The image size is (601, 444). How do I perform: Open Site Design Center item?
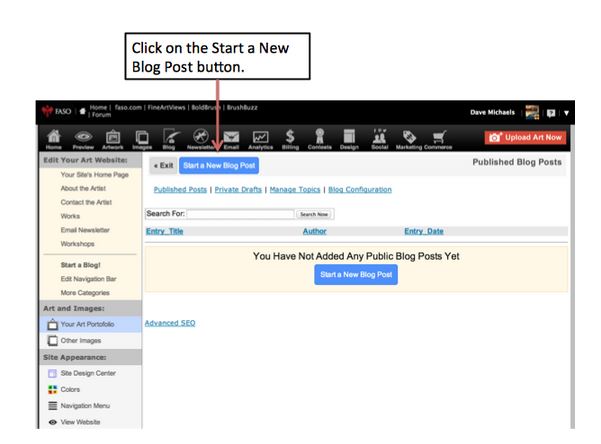click(90, 373)
